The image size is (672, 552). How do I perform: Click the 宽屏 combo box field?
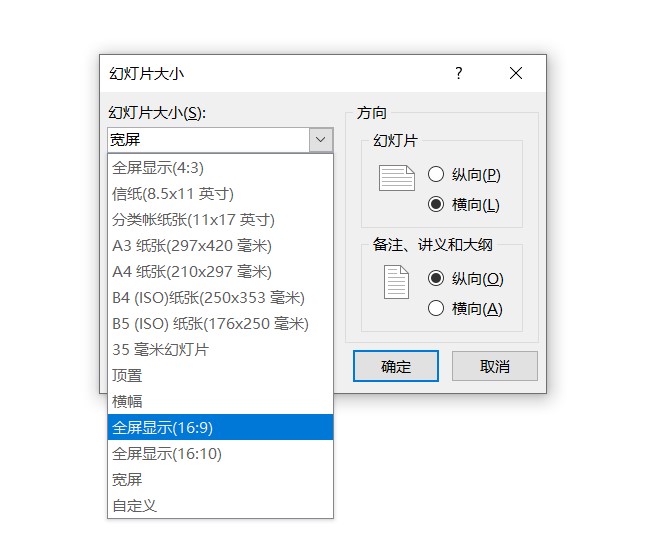click(209, 140)
